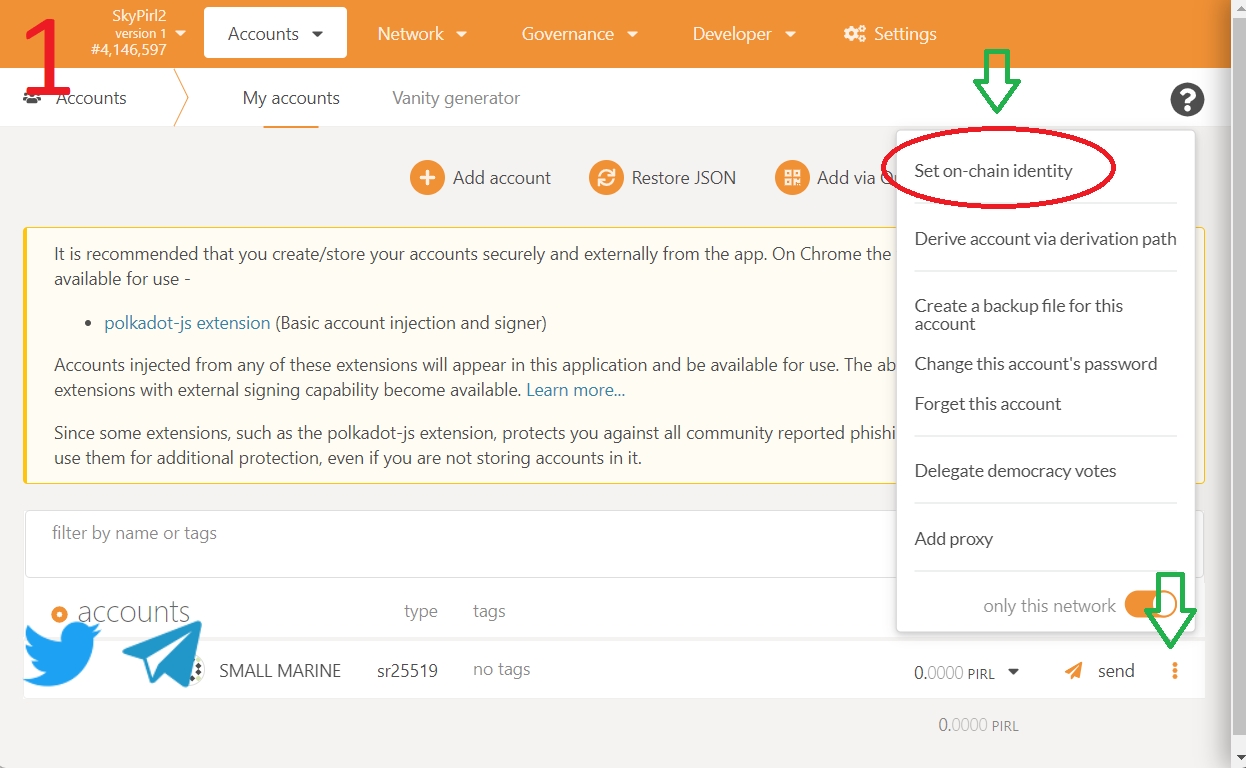Click the Add via QR icon
1246x768 pixels.
[792, 178]
